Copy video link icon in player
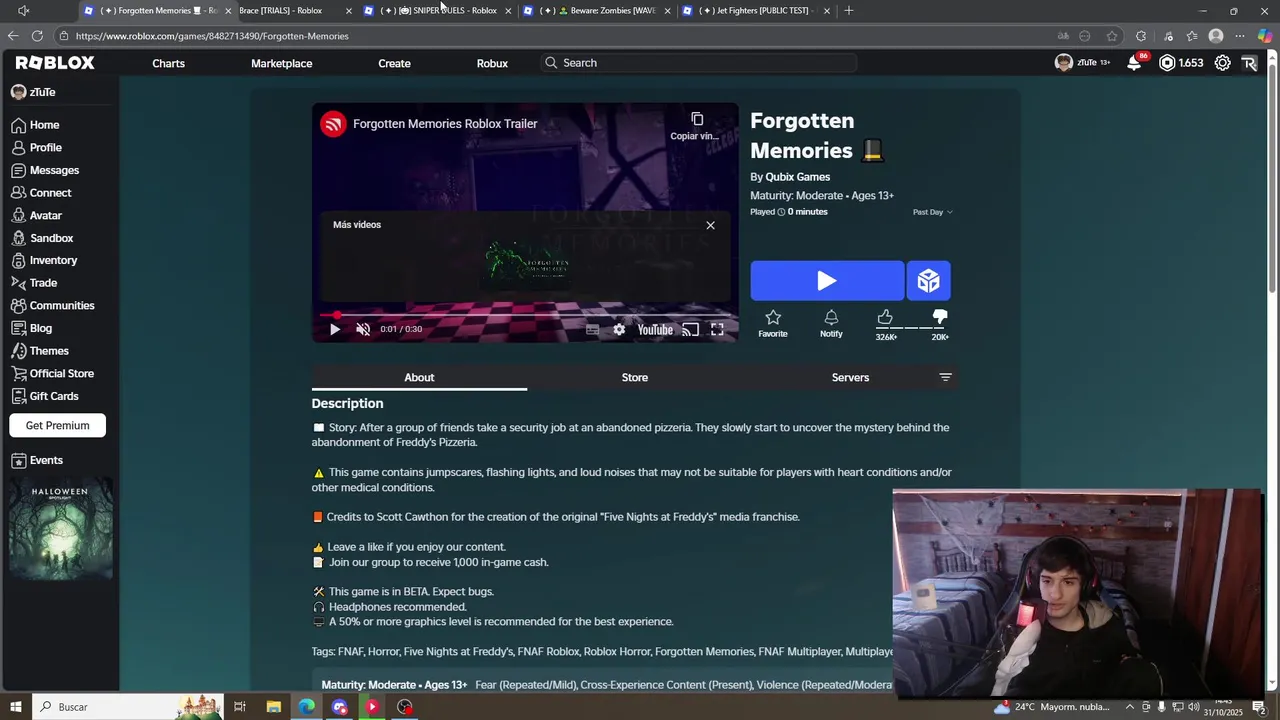1280x720 pixels. (697, 119)
